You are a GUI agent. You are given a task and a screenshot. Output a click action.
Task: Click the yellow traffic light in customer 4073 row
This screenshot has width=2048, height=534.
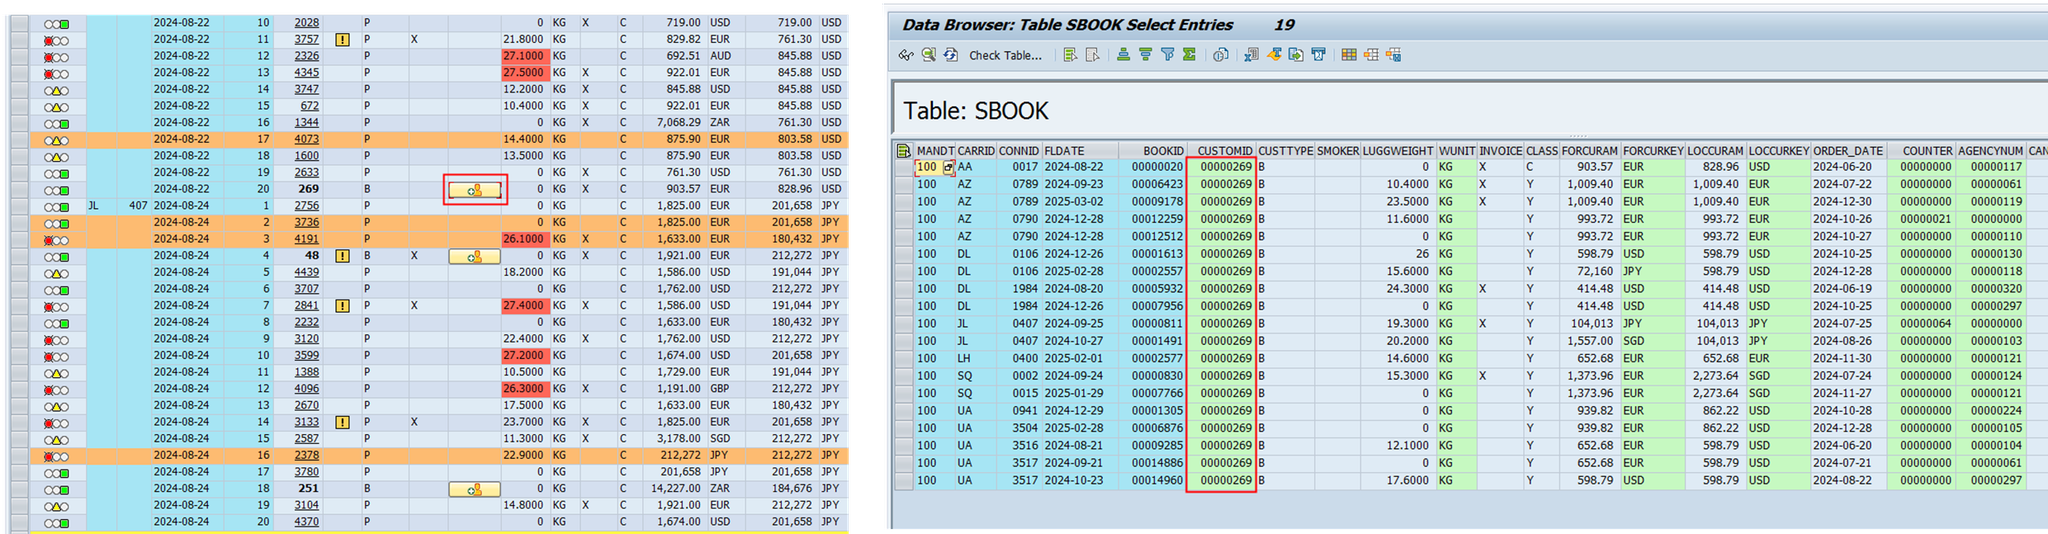pyautogui.click(x=56, y=141)
